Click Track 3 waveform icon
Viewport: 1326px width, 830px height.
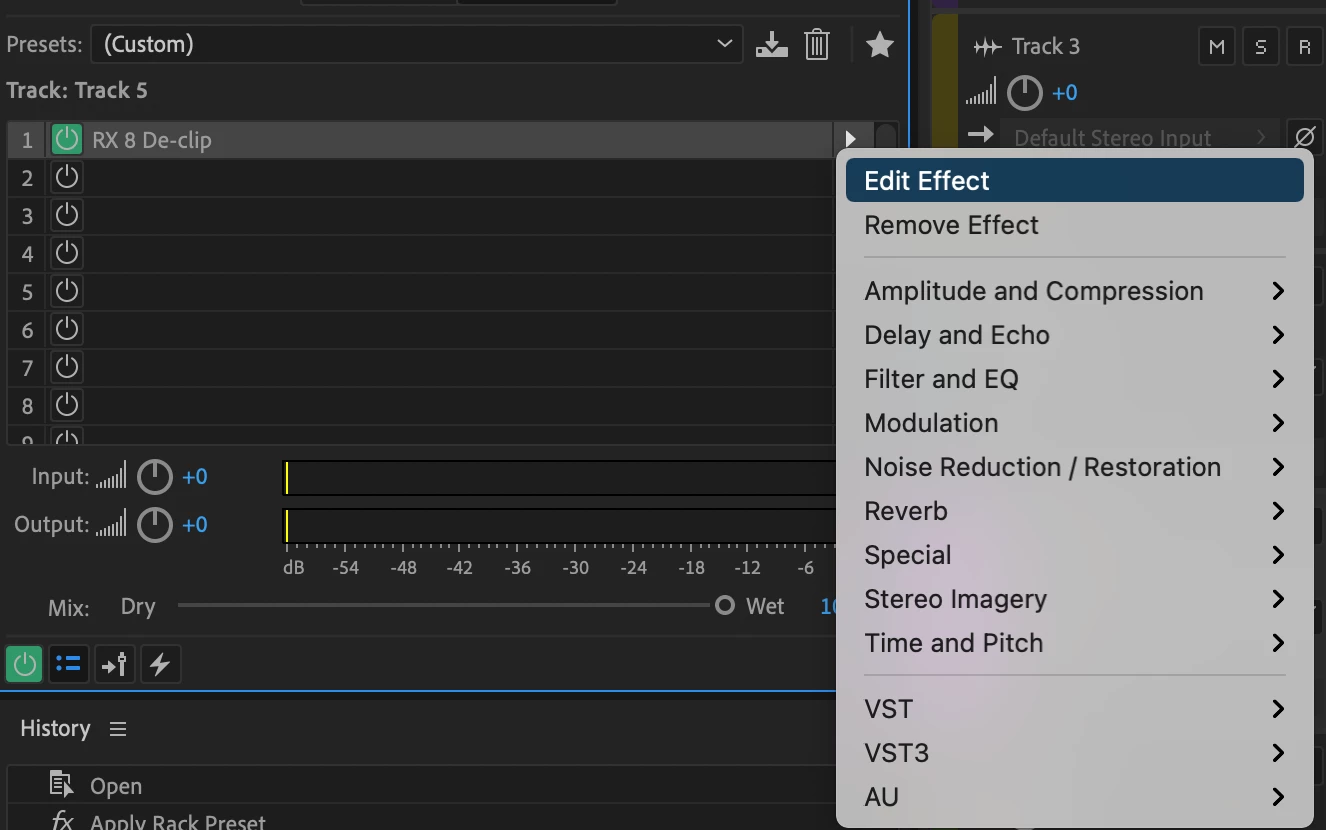[987, 47]
